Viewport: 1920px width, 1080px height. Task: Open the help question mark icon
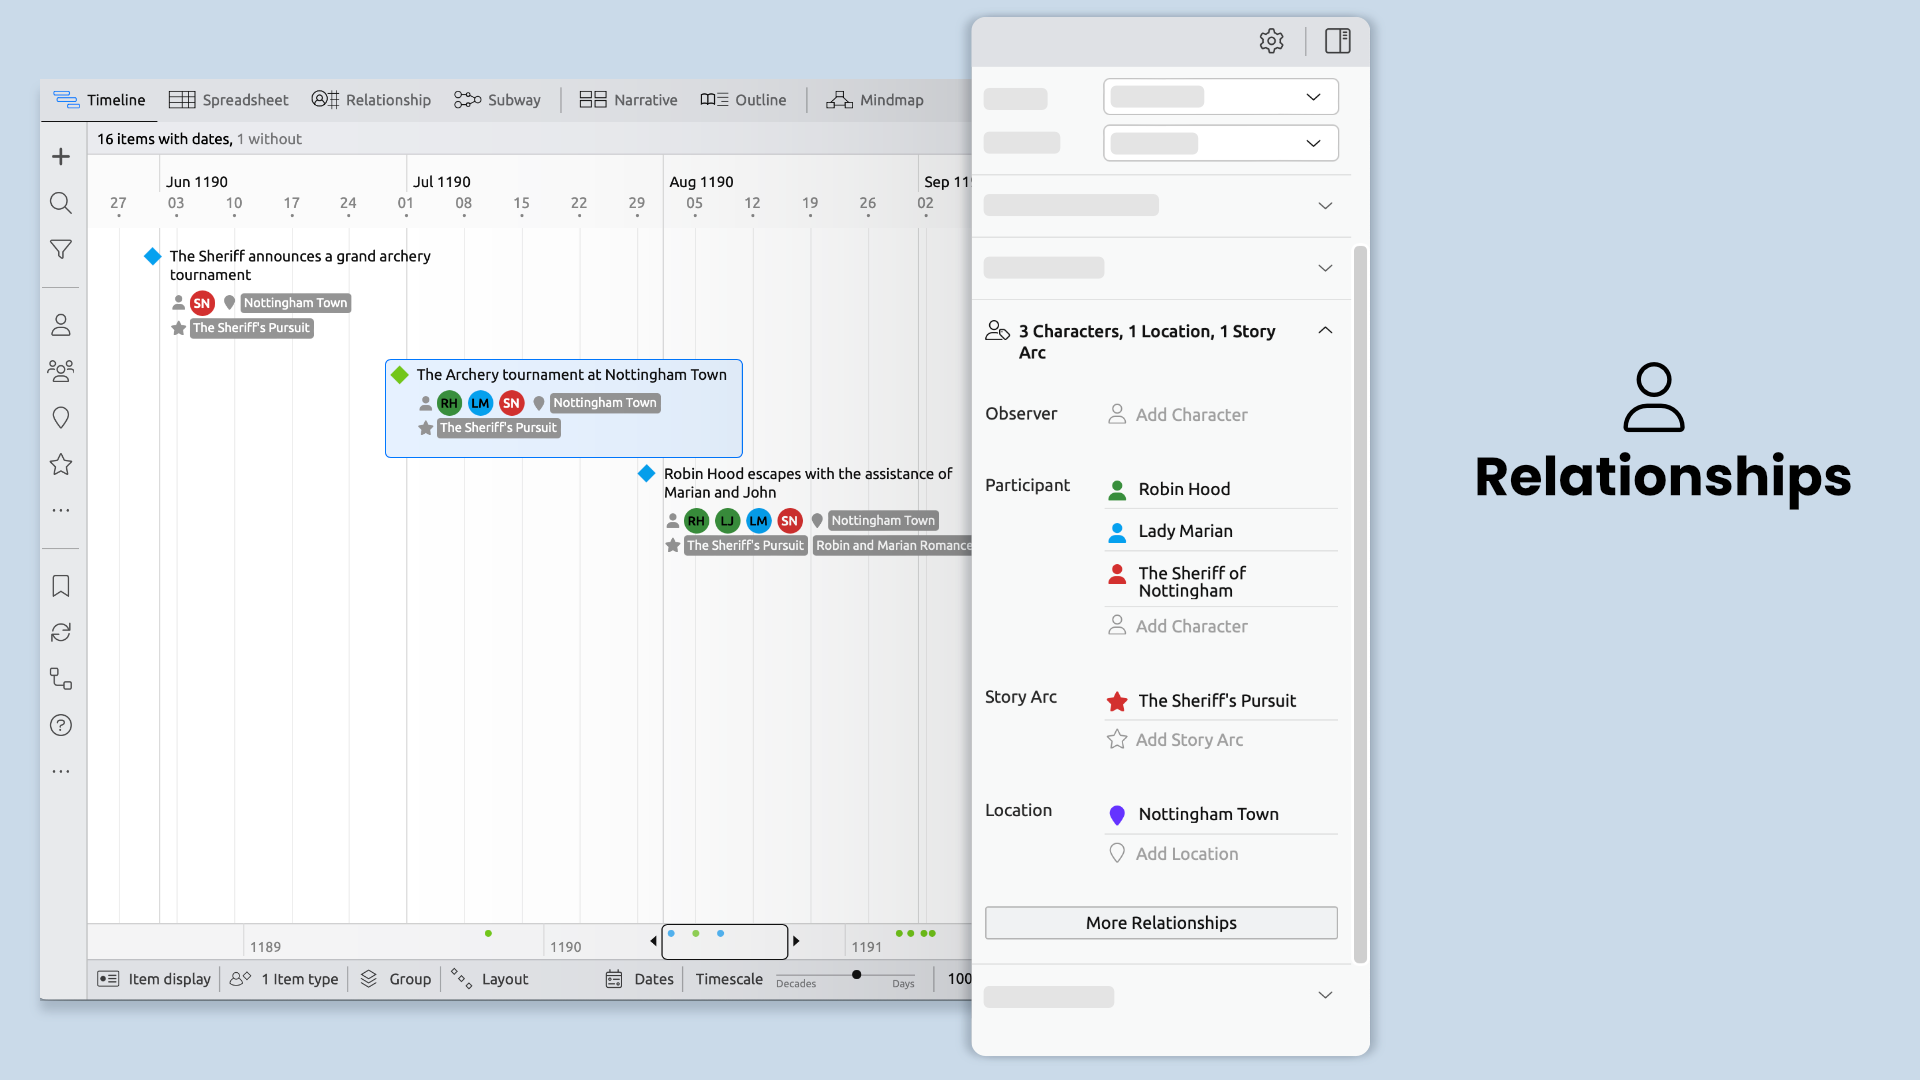61,725
